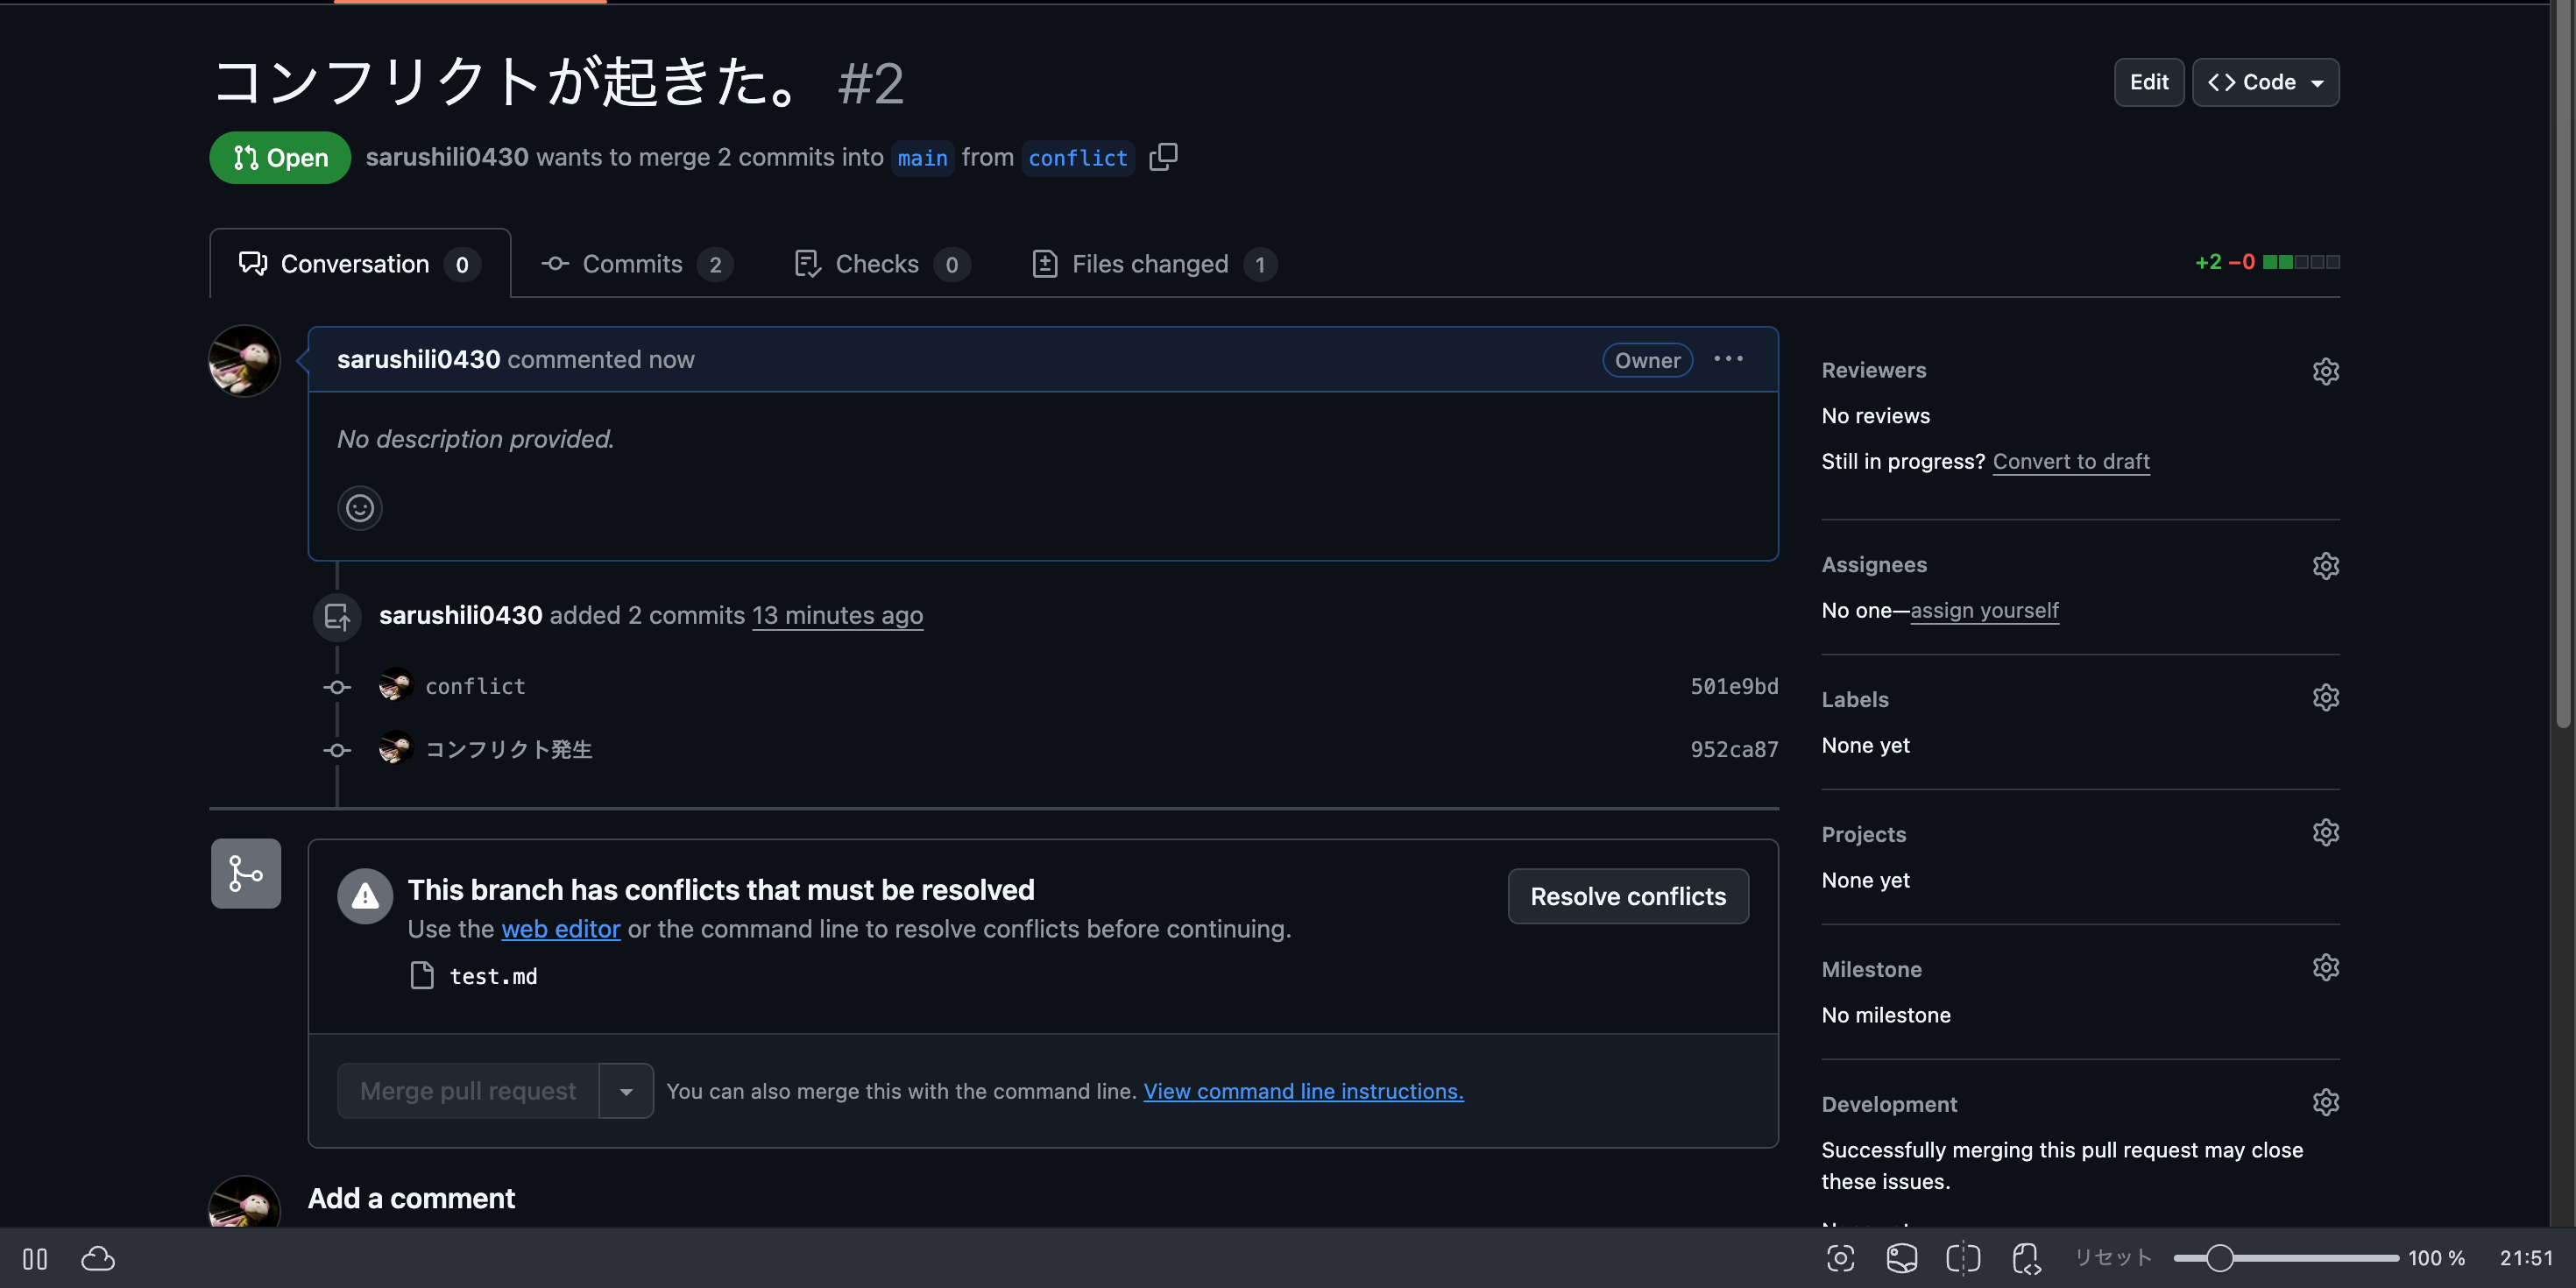Switch to the Commits tab
Screen dimensions: 2576x1288
click(x=637, y=264)
